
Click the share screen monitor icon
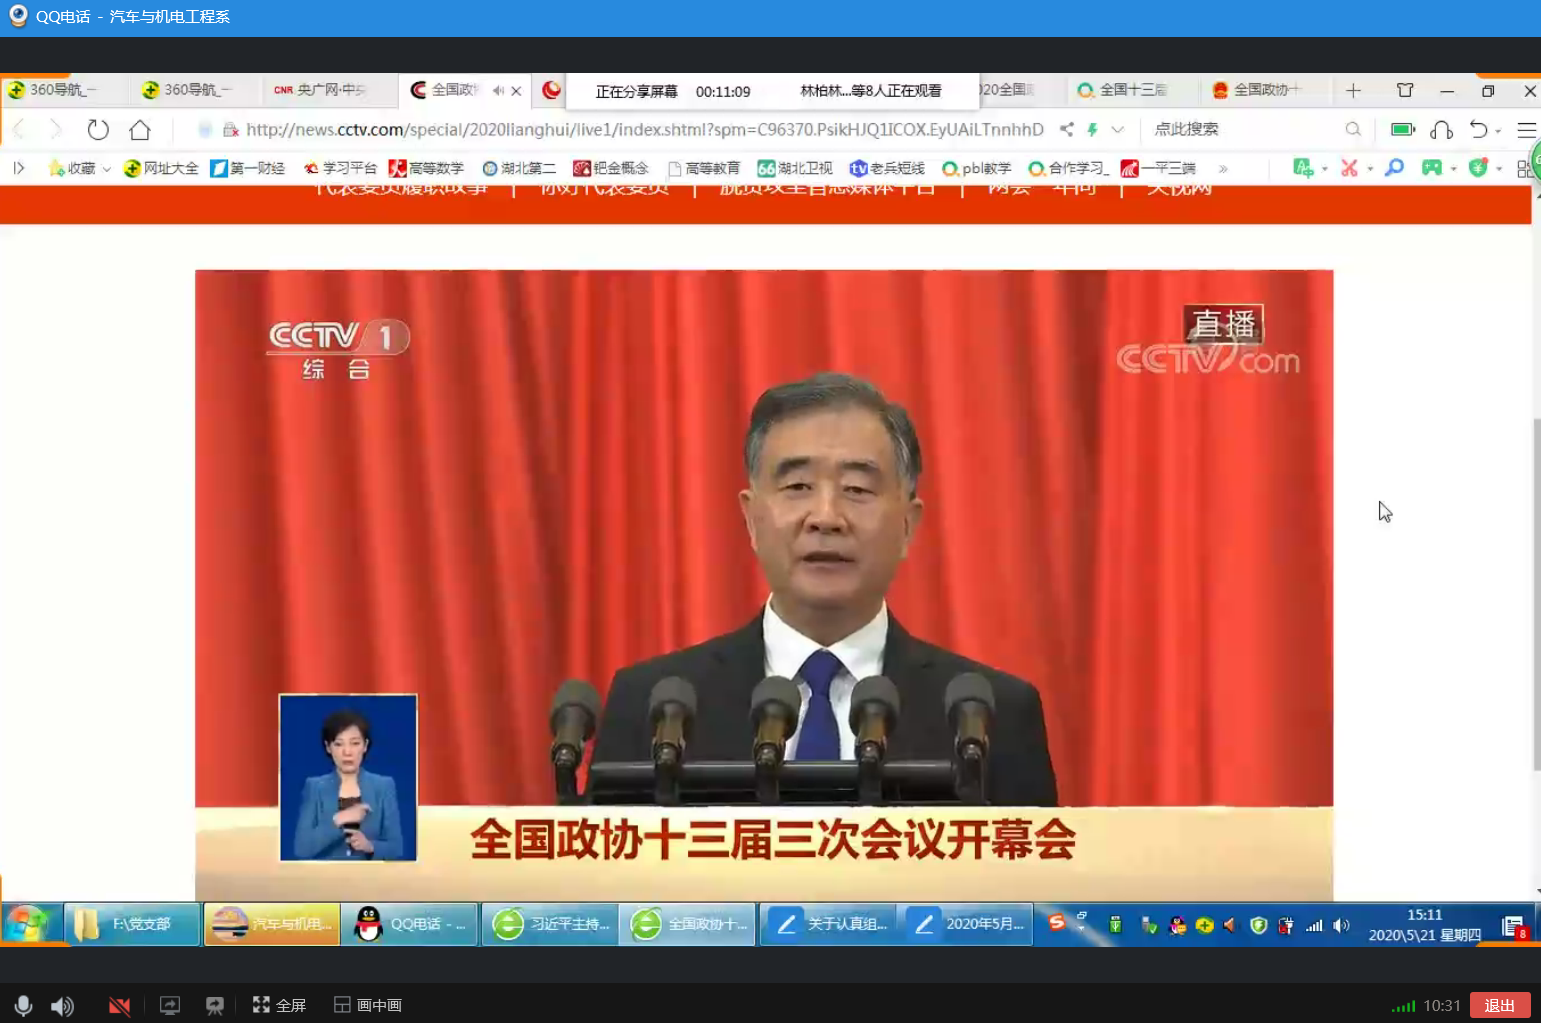(x=170, y=1005)
